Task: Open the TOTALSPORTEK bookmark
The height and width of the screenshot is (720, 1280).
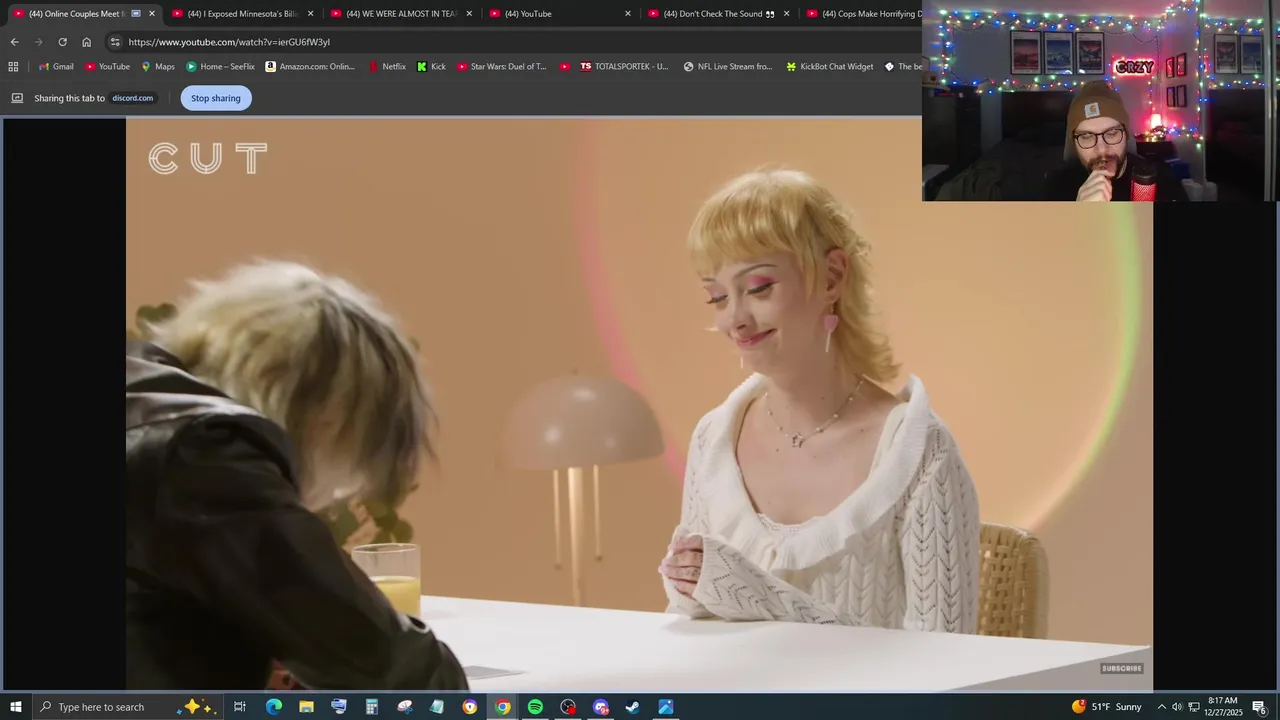Action: [x=624, y=67]
